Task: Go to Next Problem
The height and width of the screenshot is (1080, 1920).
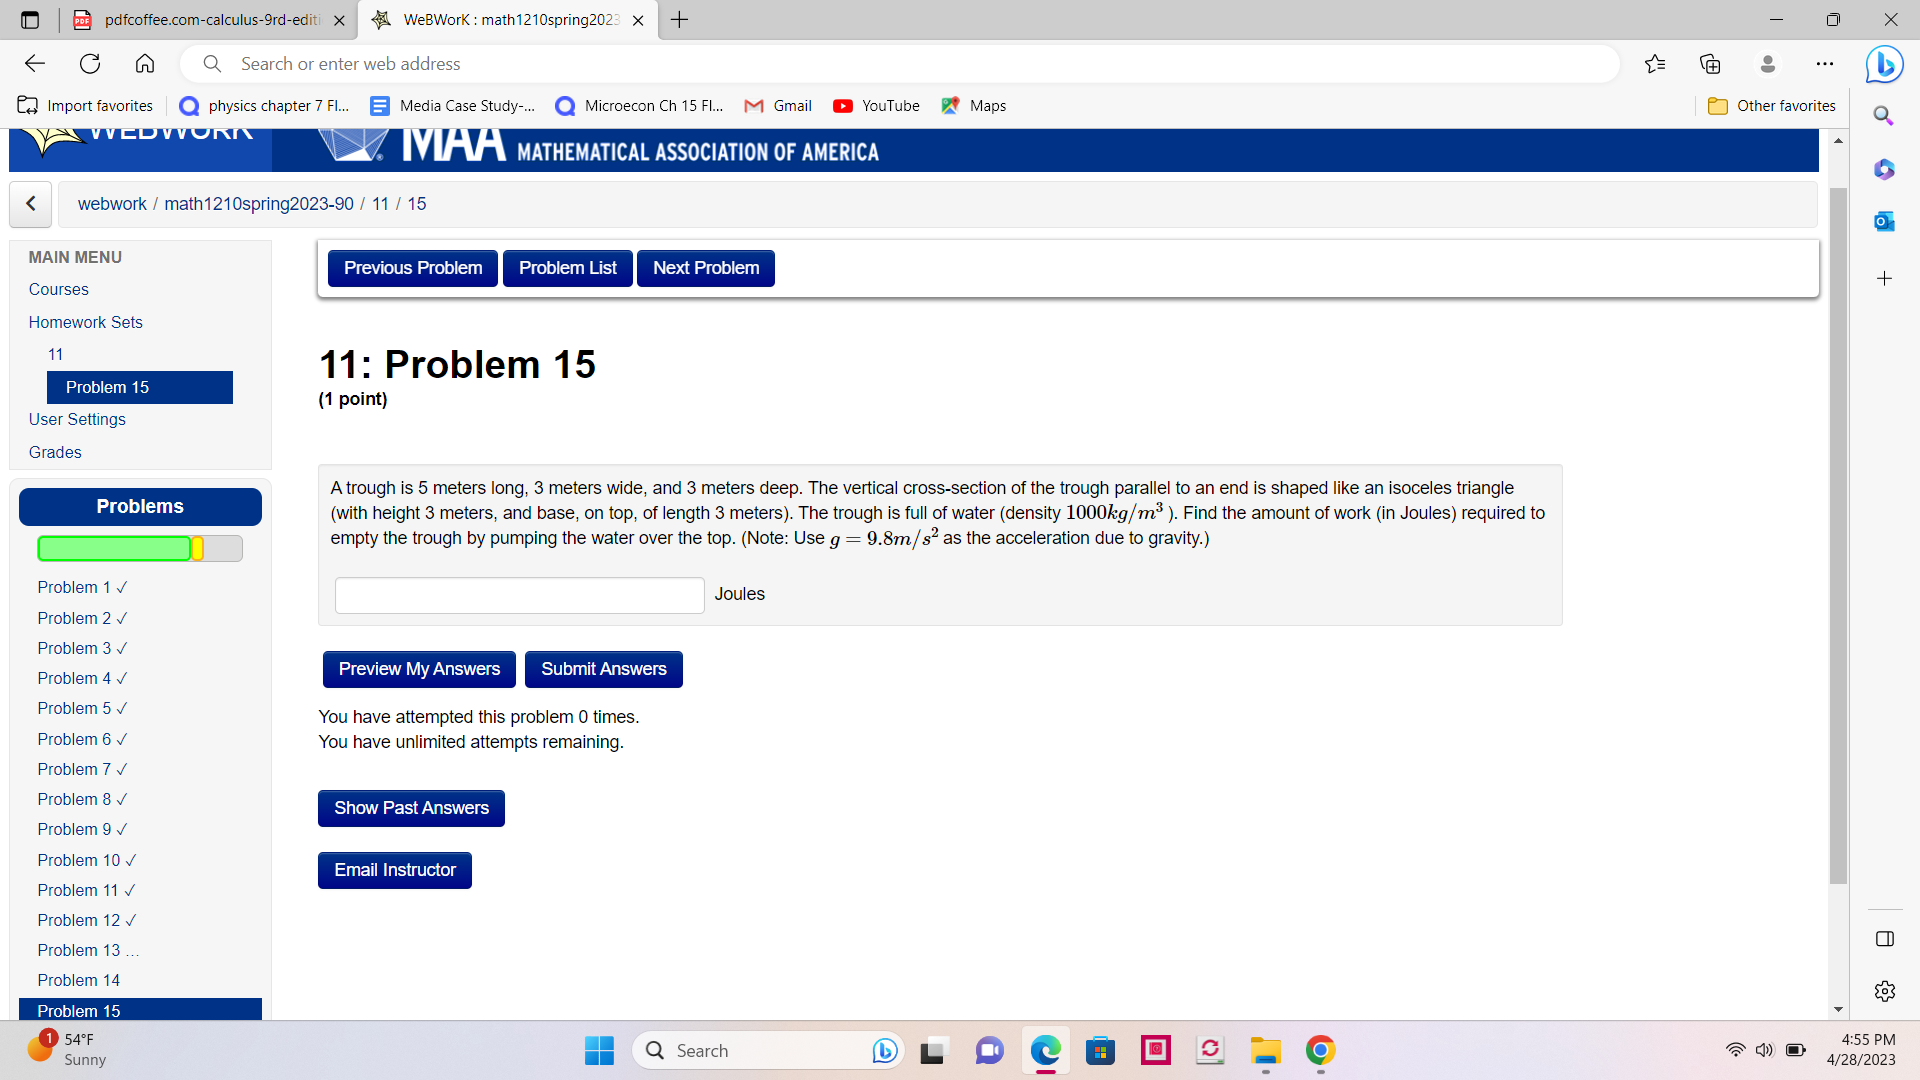Action: [705, 268]
